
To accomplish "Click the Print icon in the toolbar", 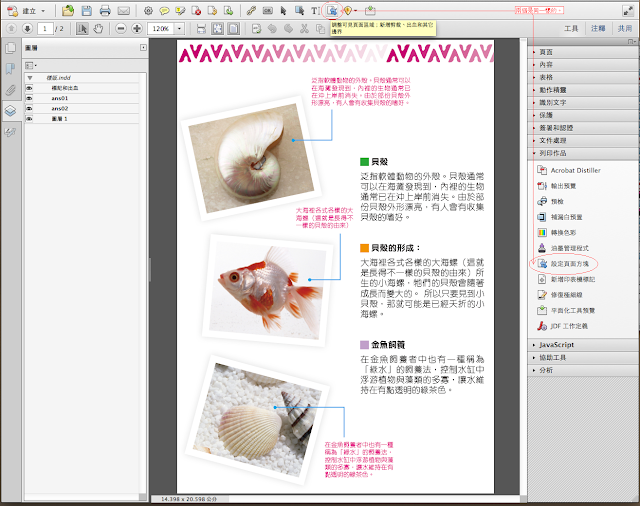I will (105, 11).
